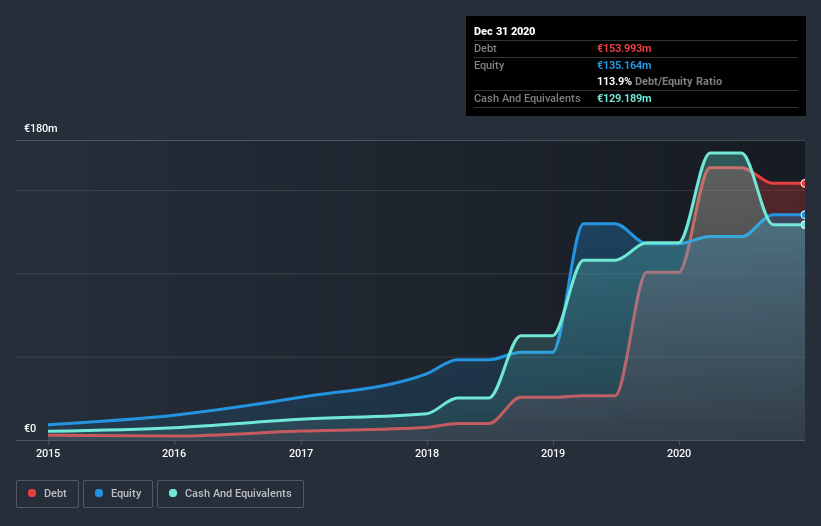Click the 2019 x-axis label

point(553,453)
